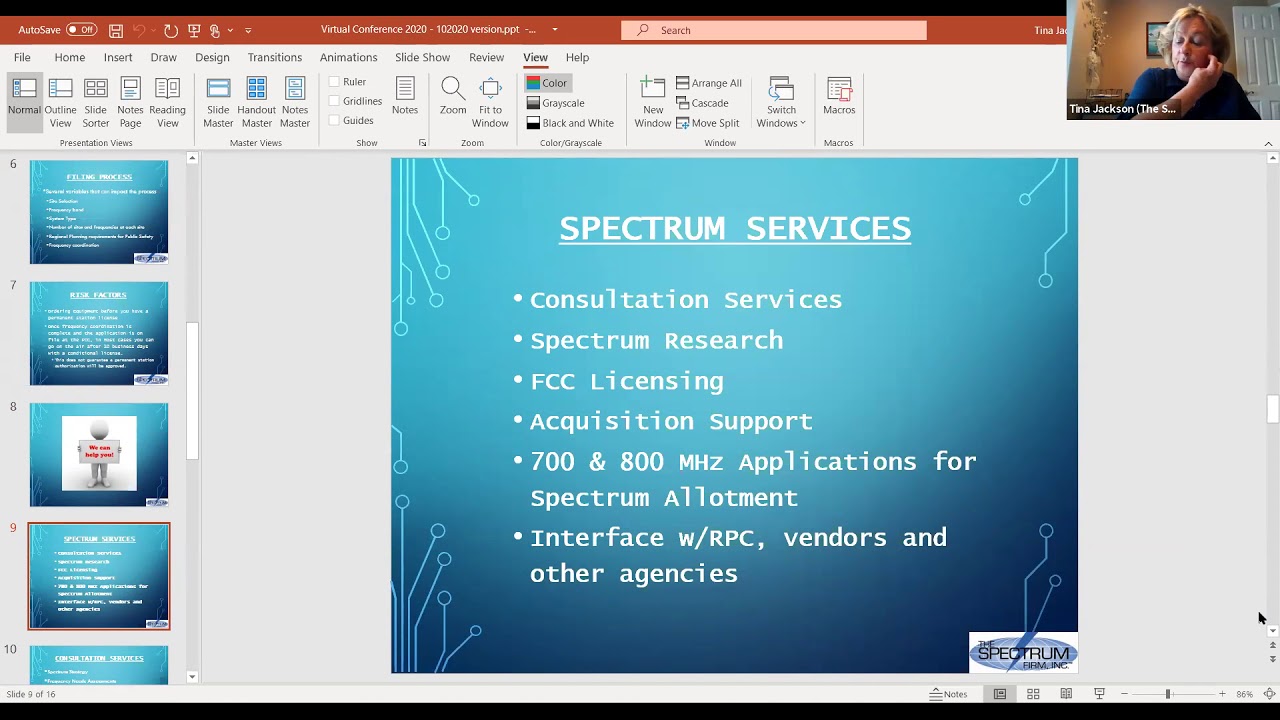
Task: Click the Redo icon in the quick access toolbar
Action: coord(171,30)
